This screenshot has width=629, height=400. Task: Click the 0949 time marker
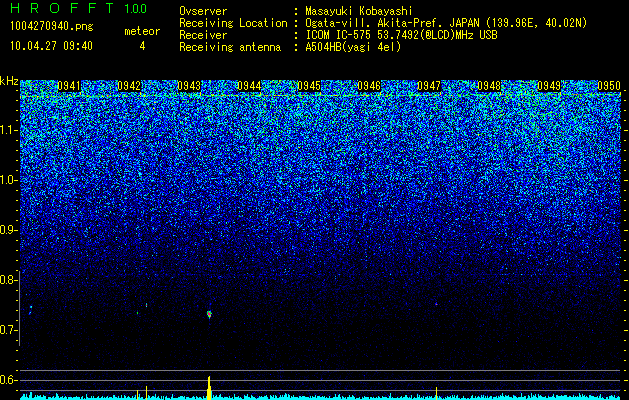(549, 86)
